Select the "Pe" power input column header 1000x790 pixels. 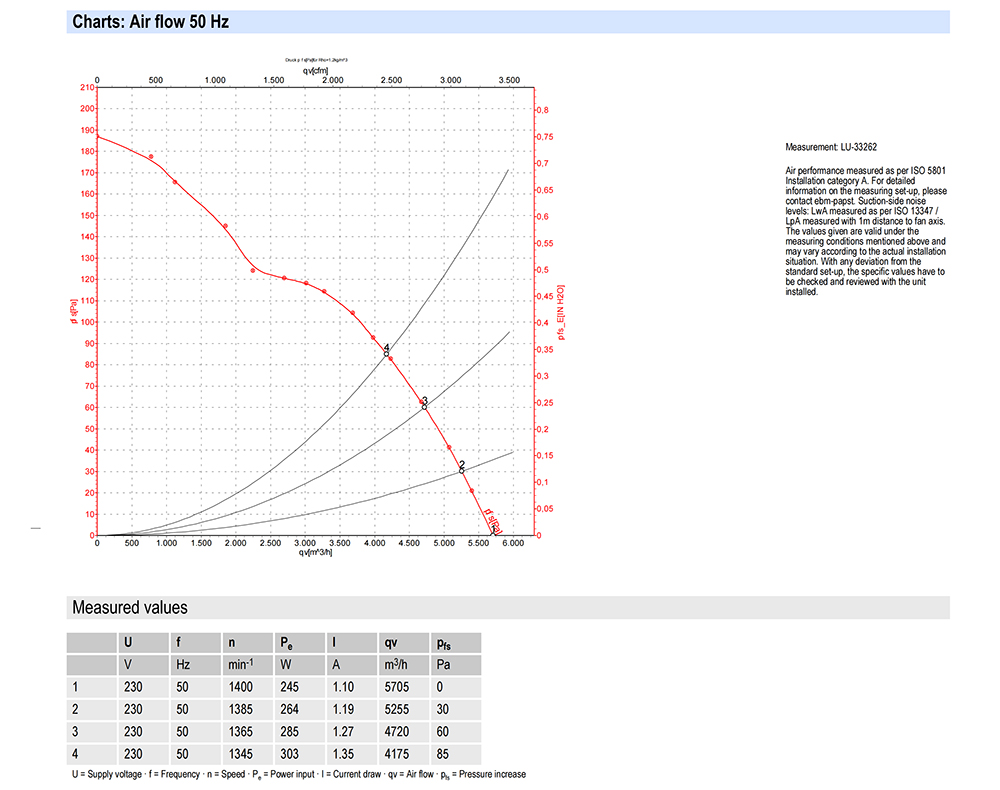pos(287,643)
